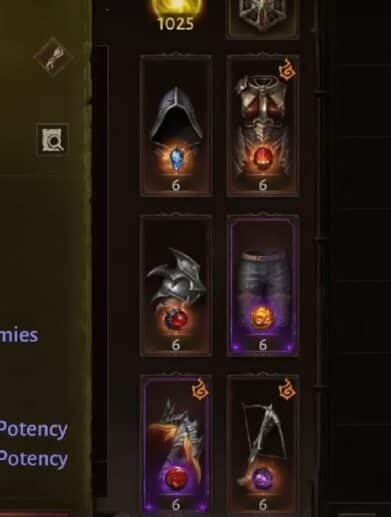The height and width of the screenshot is (517, 391).
Task: Select the flaming gauntlet weapon slot
Action: (x=176, y=445)
